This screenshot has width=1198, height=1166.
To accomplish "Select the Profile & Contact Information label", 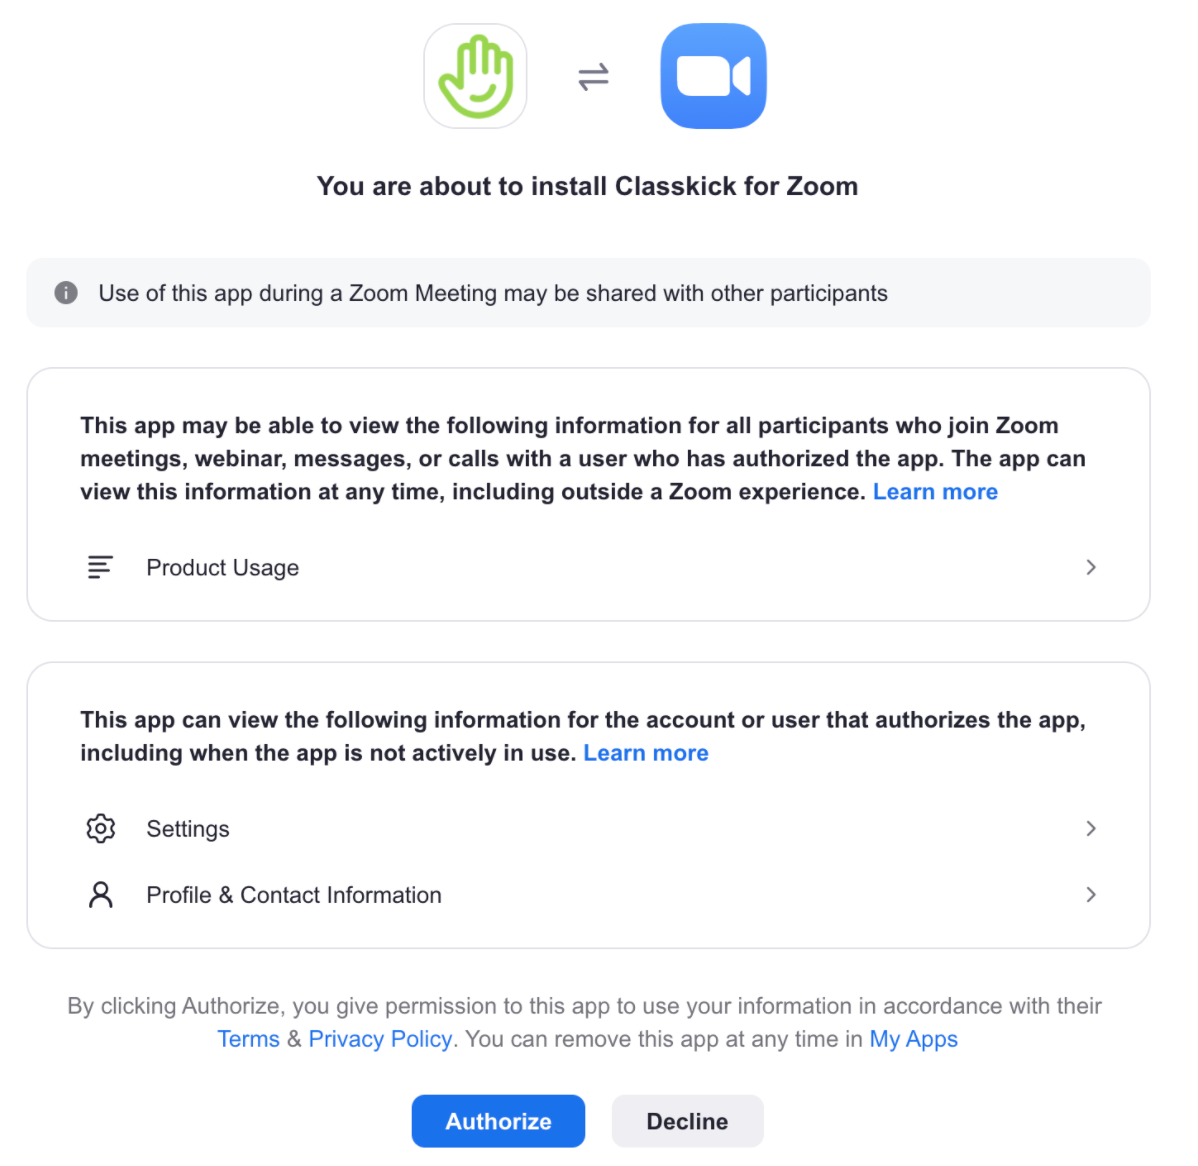I will tap(294, 895).
